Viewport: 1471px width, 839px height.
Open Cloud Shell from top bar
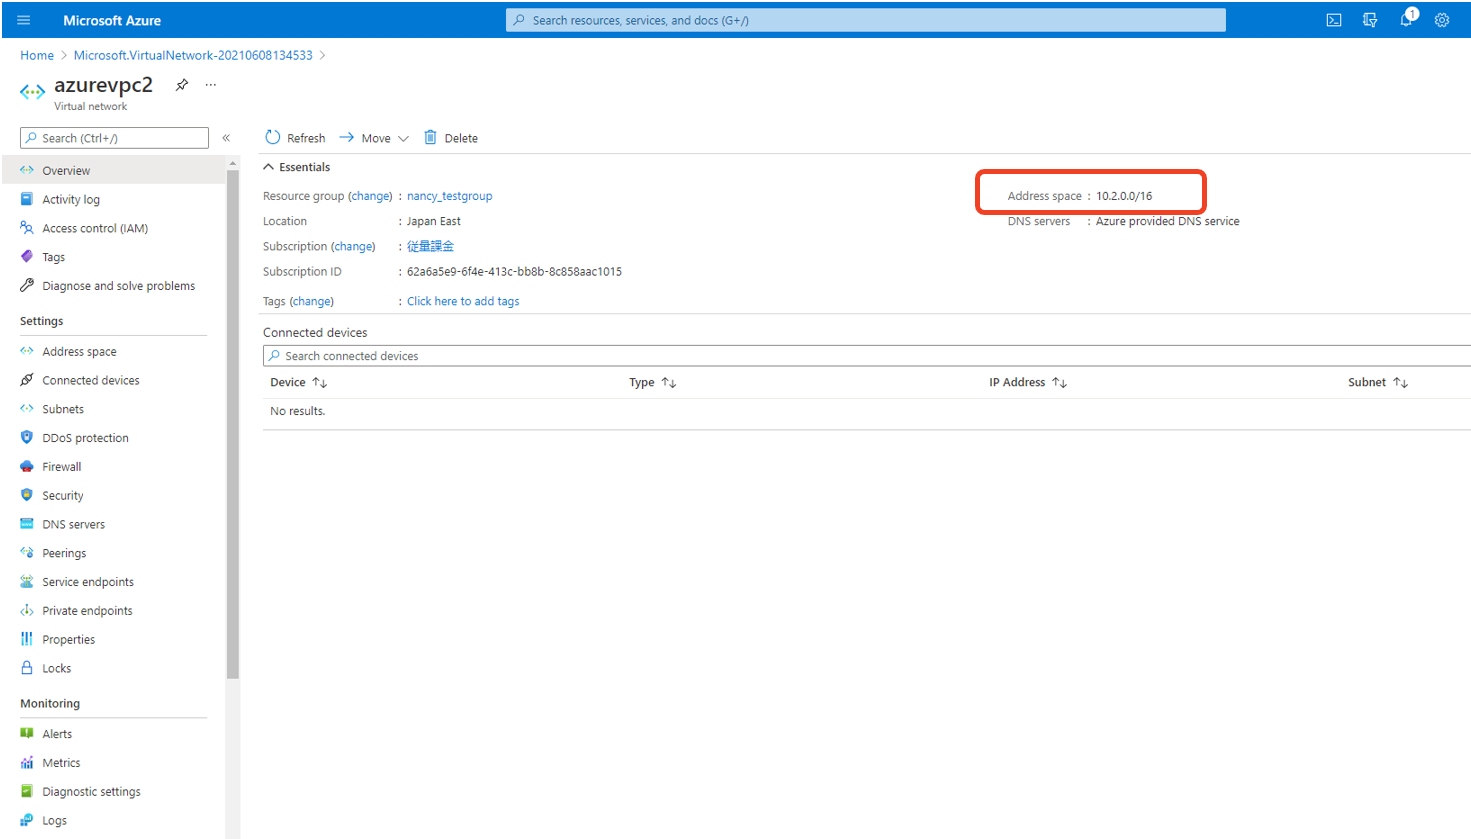(1334, 20)
